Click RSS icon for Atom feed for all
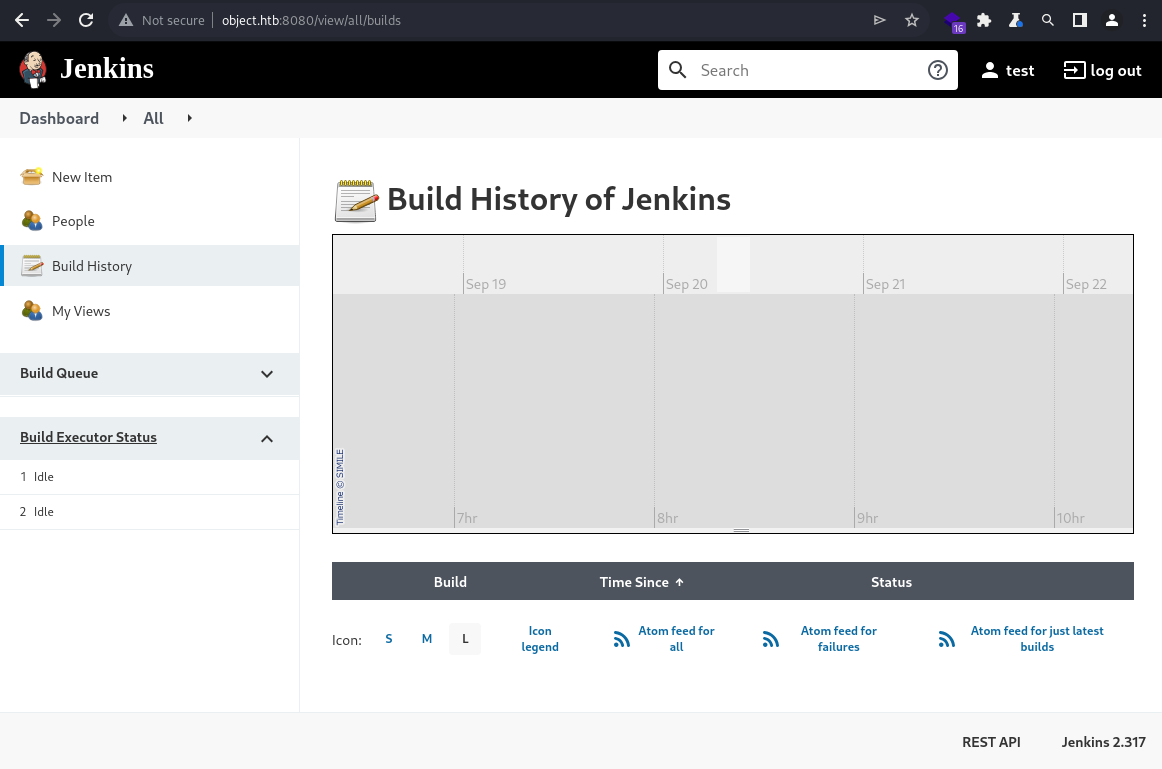The image size is (1162, 769). point(622,639)
